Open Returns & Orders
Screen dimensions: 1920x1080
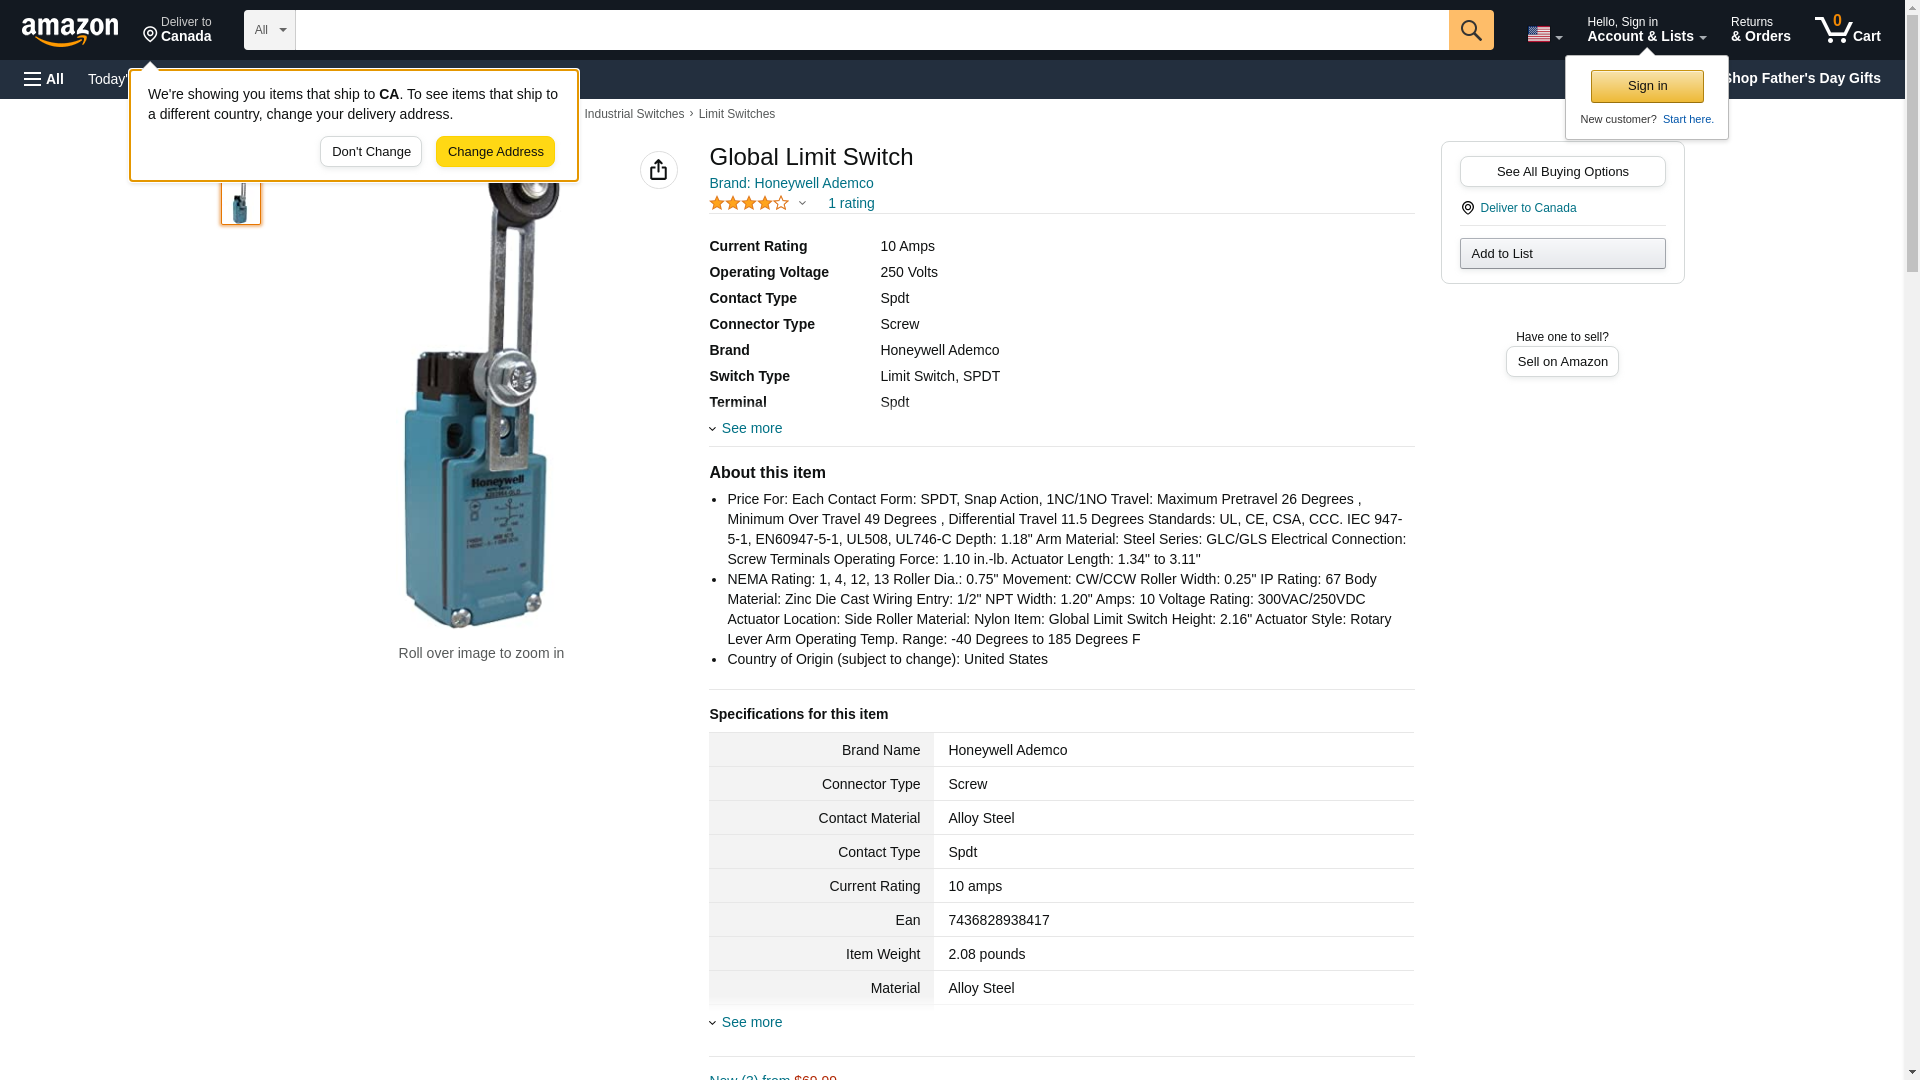pyautogui.click(x=1759, y=30)
